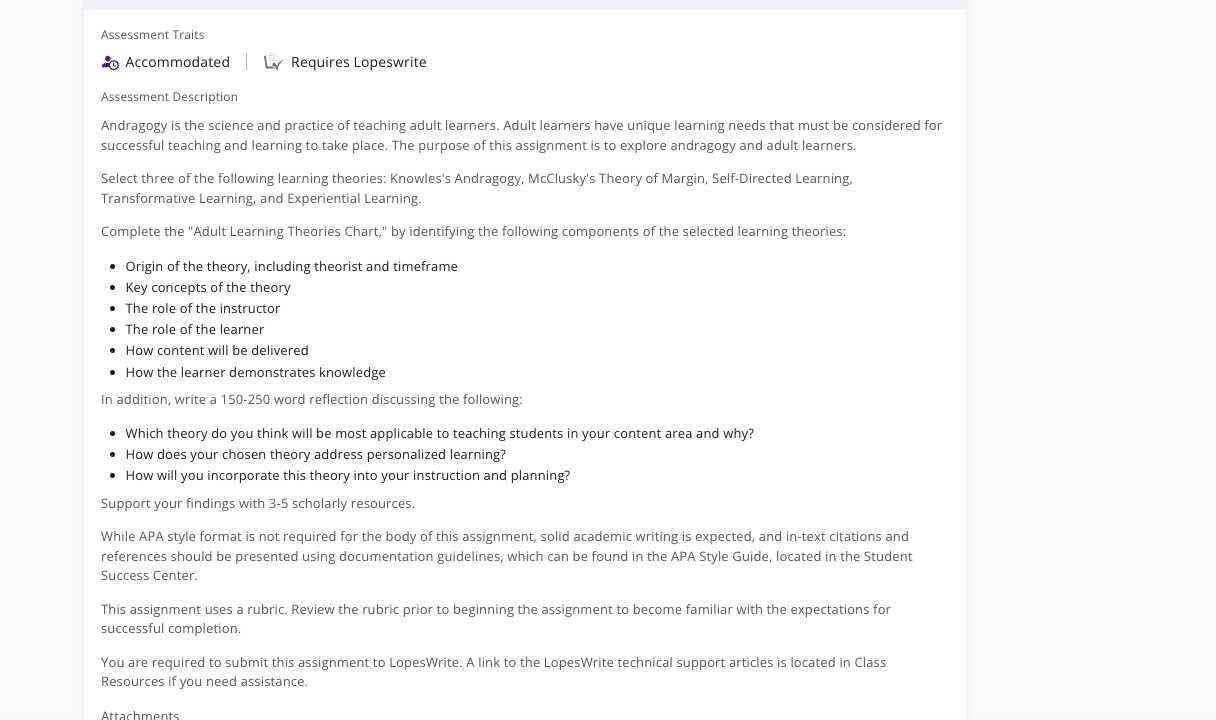The width and height of the screenshot is (1216, 720).
Task: Click the Assessment Traits heading
Action: [x=152, y=35]
